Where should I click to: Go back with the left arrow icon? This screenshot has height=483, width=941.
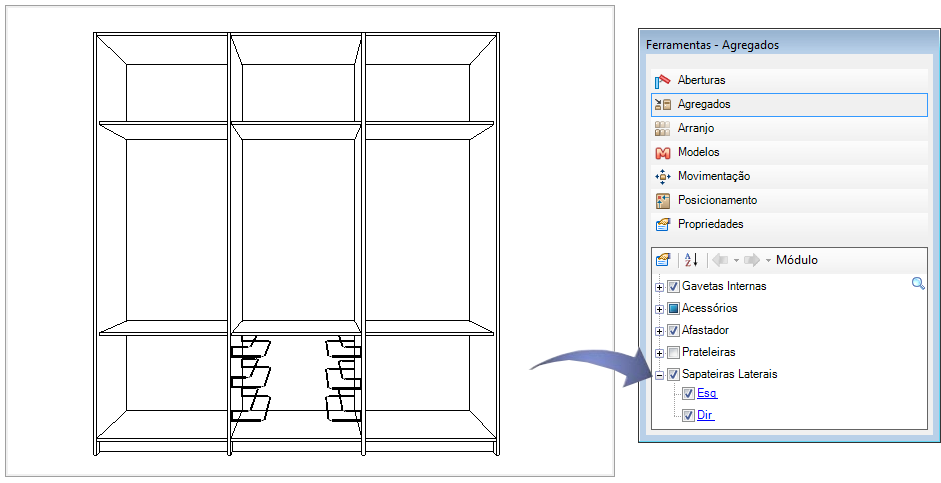[x=720, y=260]
